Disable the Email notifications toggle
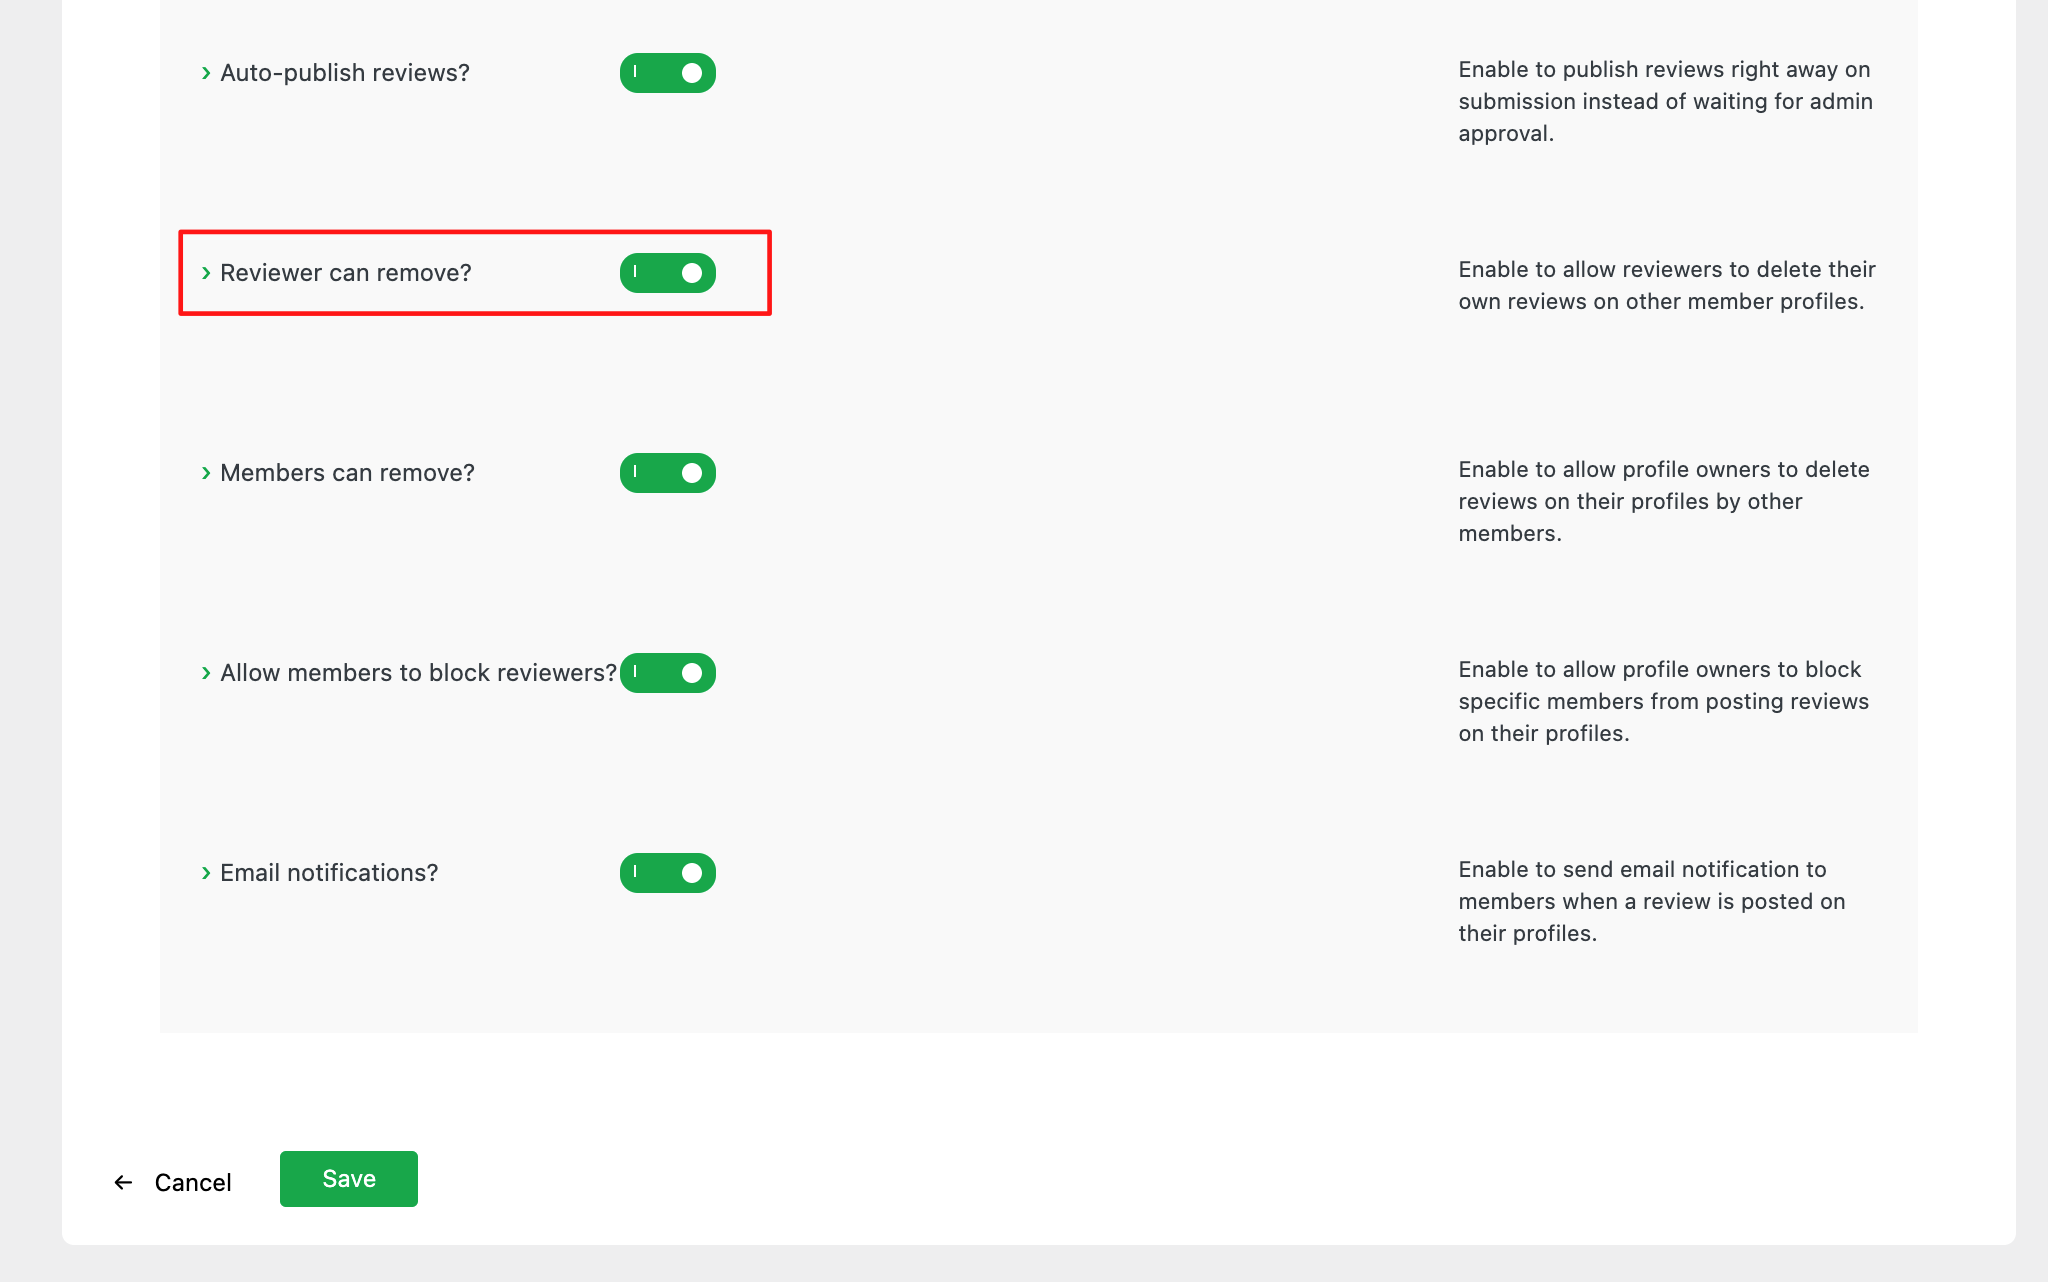Screen dimensions: 2048x1282 tap(667, 873)
